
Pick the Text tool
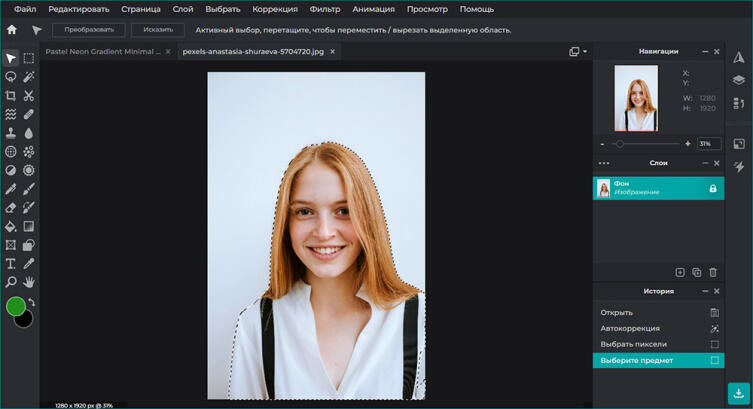point(11,264)
